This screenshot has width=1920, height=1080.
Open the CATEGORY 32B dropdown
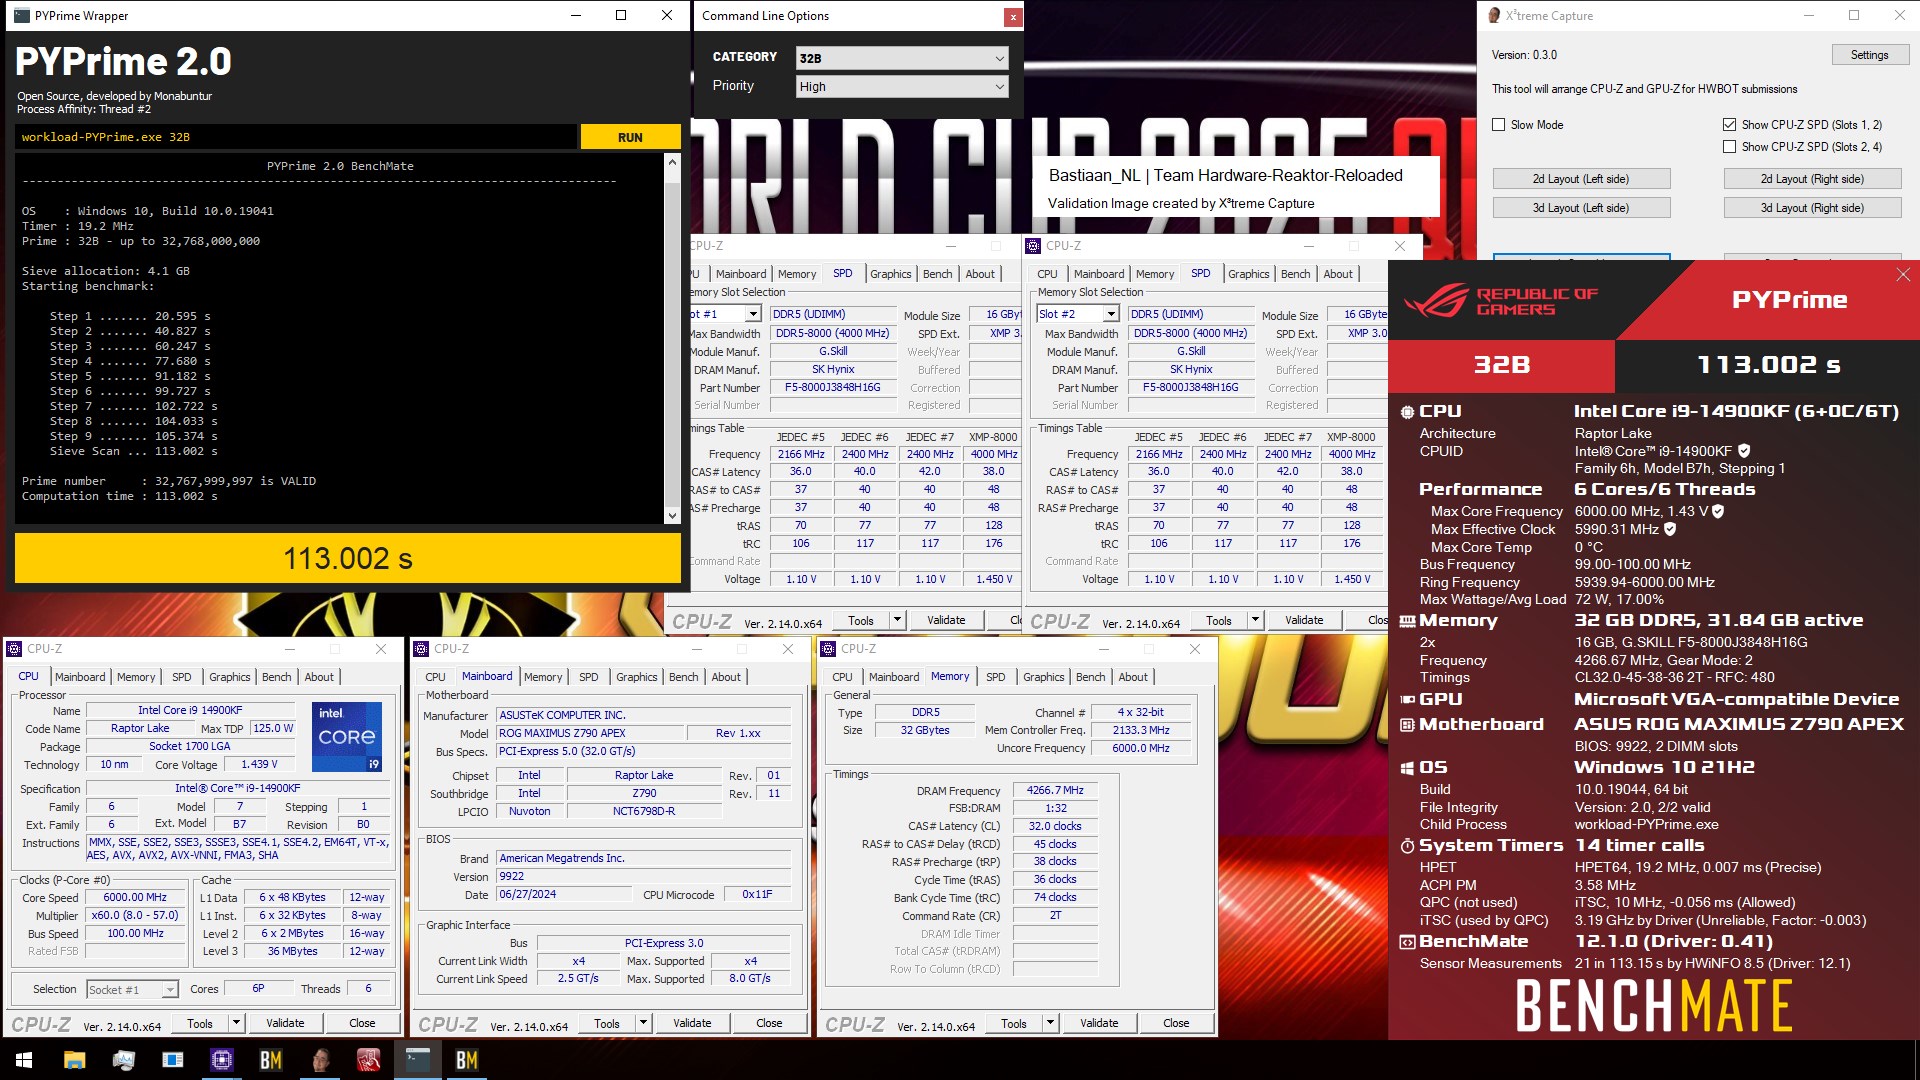(x=901, y=58)
